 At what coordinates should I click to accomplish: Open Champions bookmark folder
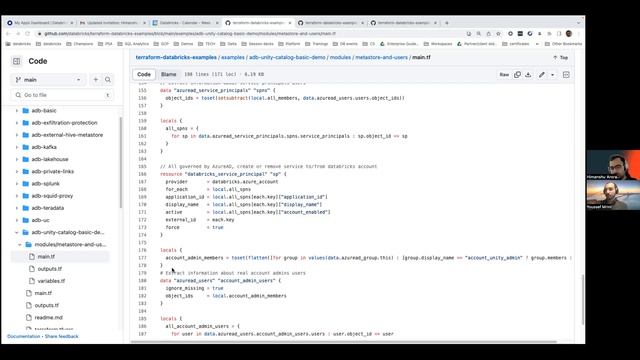80,44
